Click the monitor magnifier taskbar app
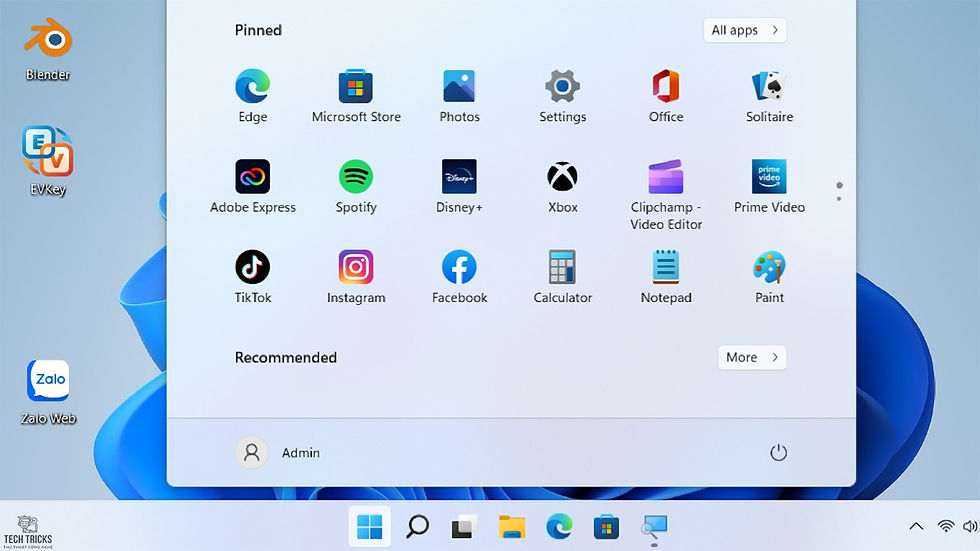Viewport: 980px width, 551px height. (x=654, y=527)
